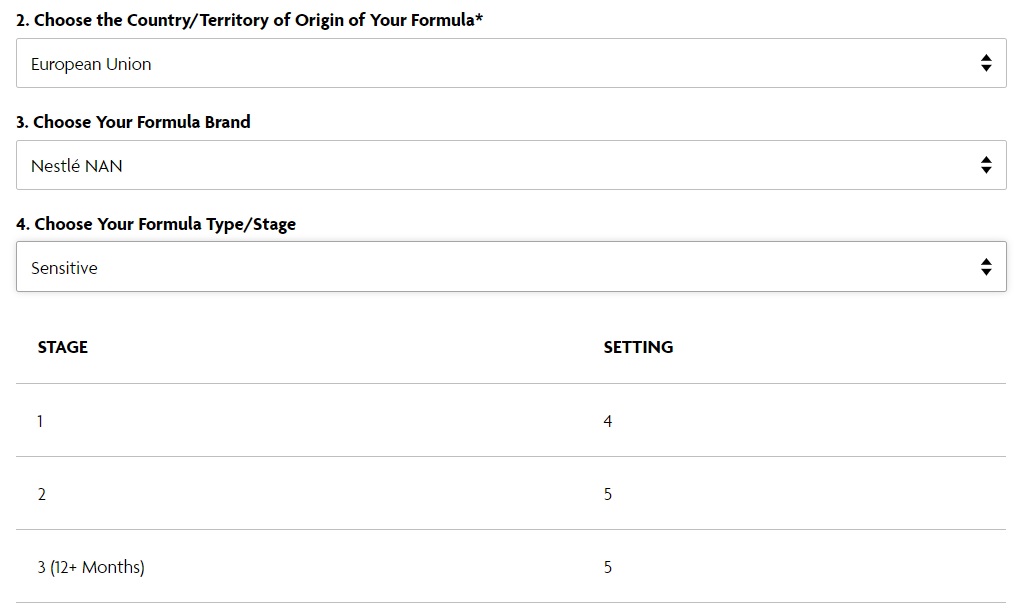Select the setting value in 12+ Months row
Screen dimensions: 1019x613
pos(608,567)
